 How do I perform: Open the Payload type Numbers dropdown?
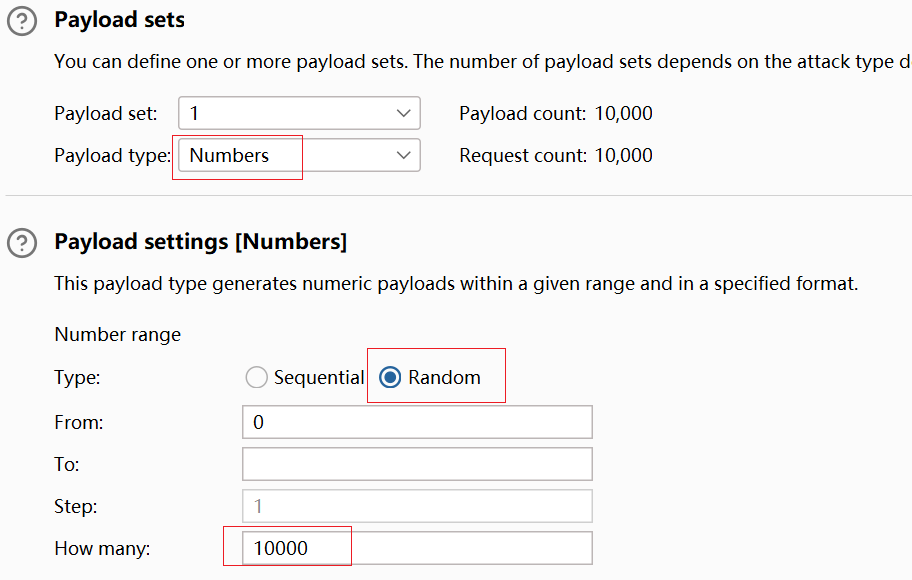point(299,155)
